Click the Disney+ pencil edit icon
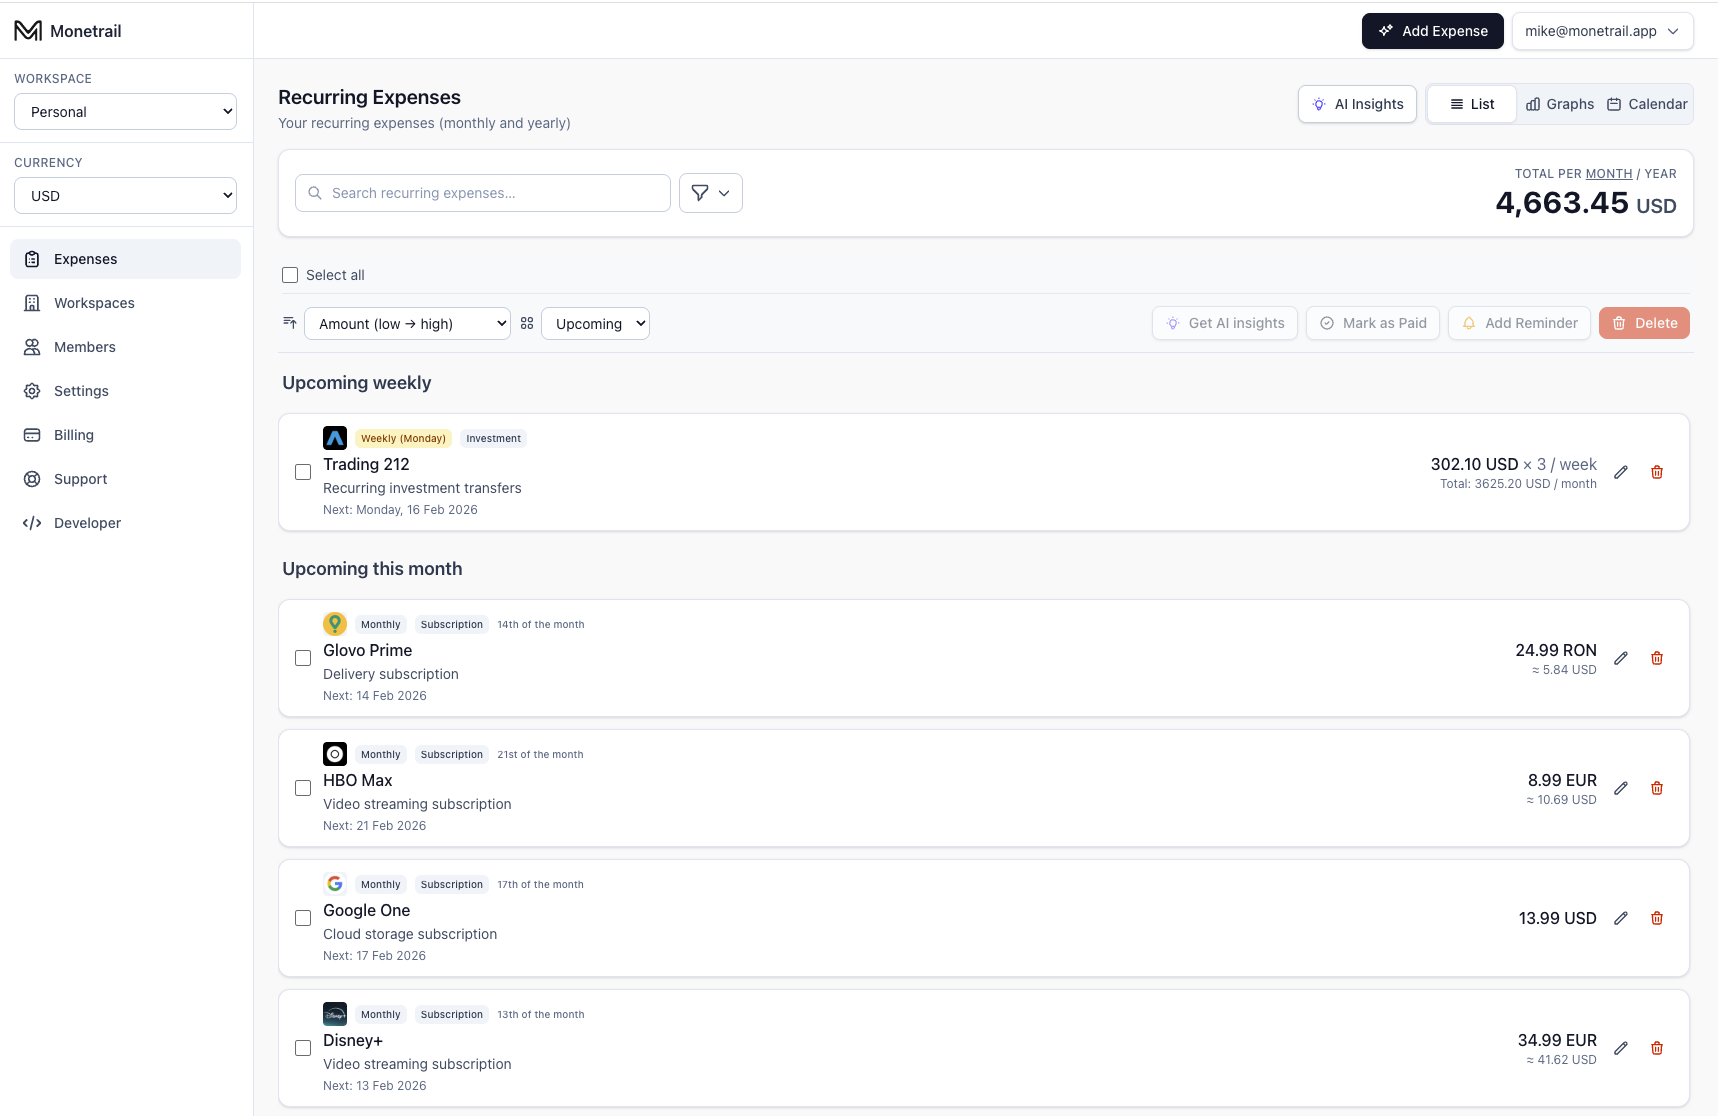Image resolution: width=1718 pixels, height=1116 pixels. coord(1621,1048)
